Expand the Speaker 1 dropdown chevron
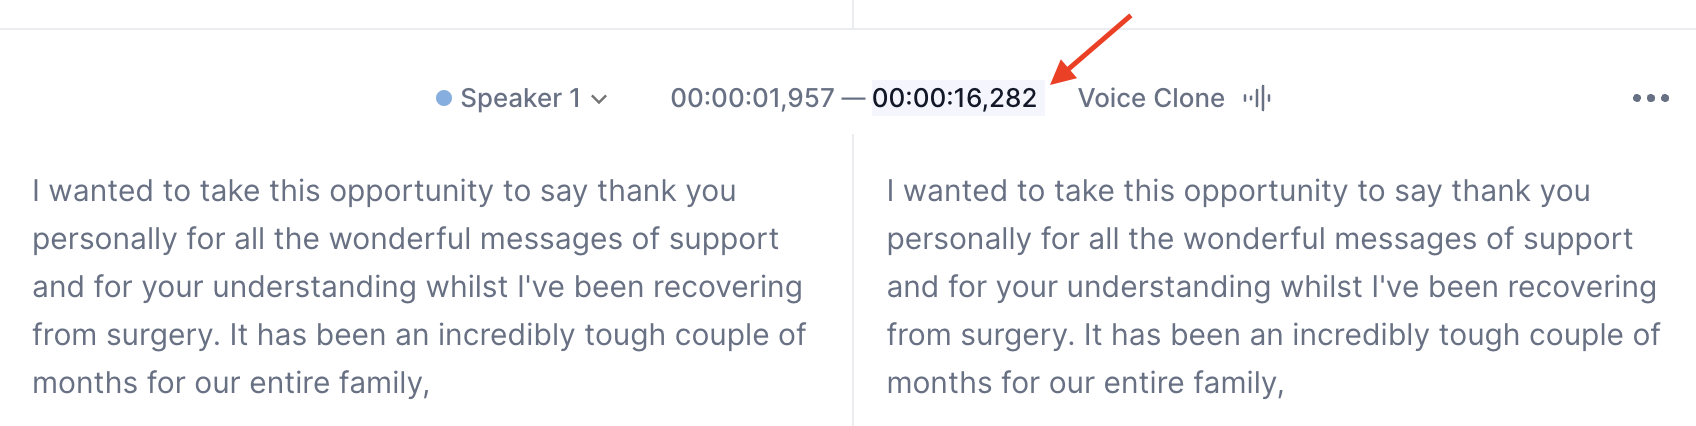The width and height of the screenshot is (1696, 426). 599,99
